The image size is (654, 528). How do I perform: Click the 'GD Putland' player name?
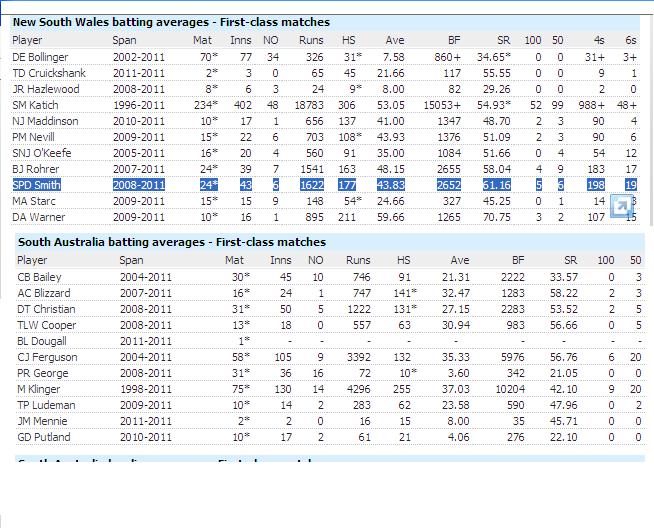tap(44, 437)
